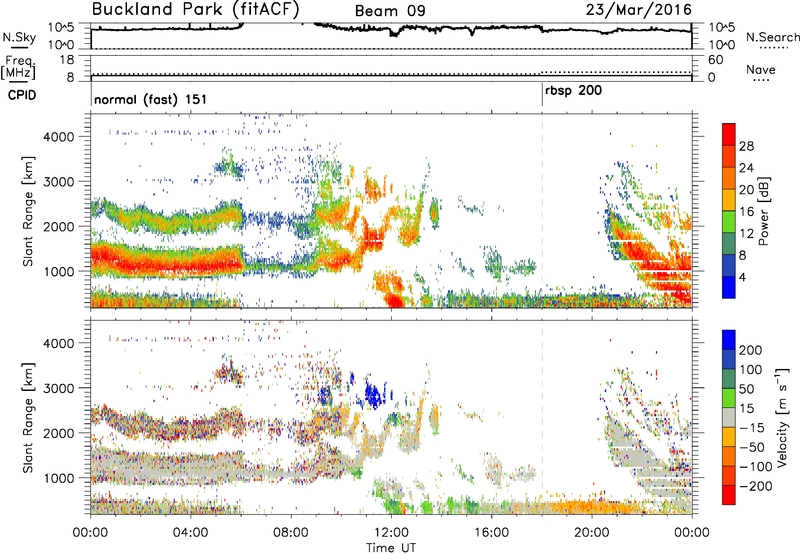Screen dimensions: 800x554
Task: Click the "Time UT" axis title
Action: click(391, 547)
